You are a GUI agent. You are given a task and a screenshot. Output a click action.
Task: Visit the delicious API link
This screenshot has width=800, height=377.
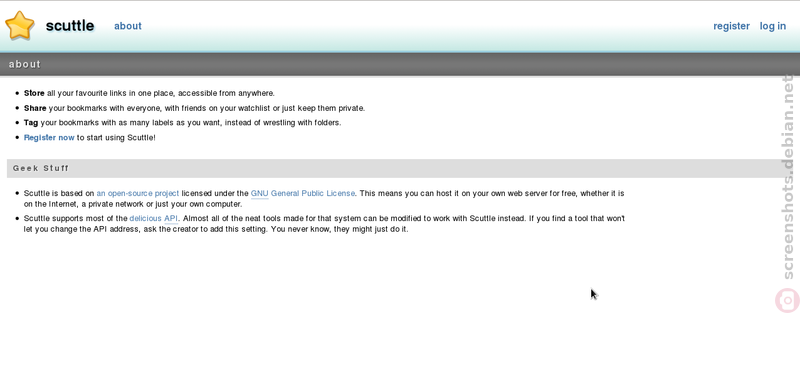pyautogui.click(x=154, y=218)
